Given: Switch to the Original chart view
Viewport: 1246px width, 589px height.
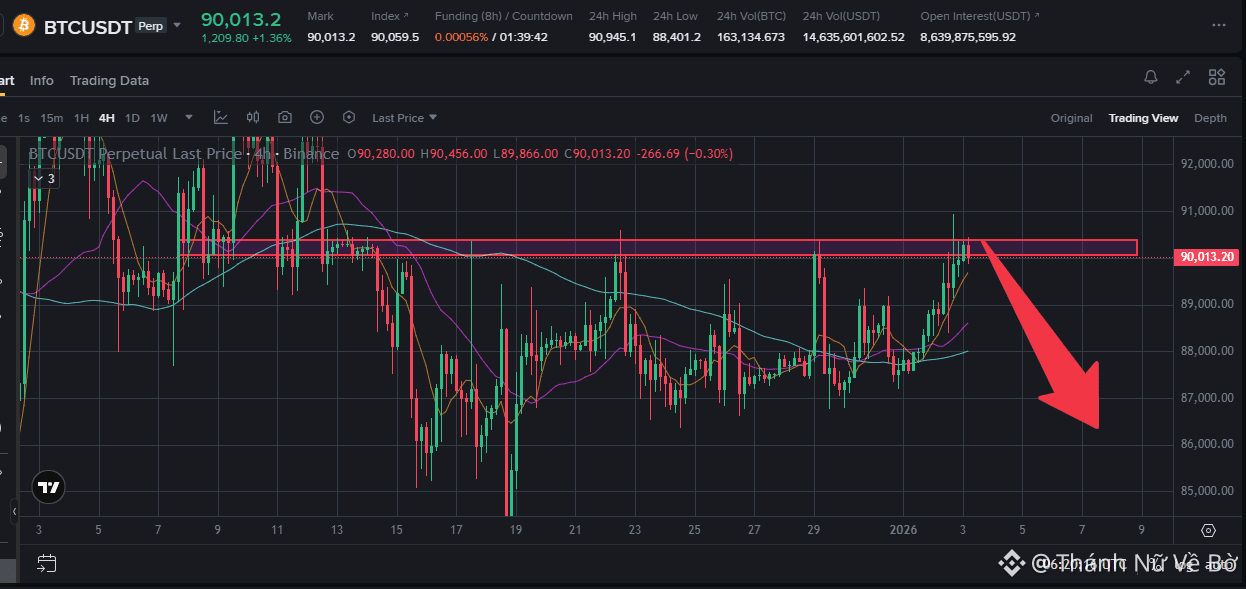Looking at the screenshot, I should (x=1071, y=118).
